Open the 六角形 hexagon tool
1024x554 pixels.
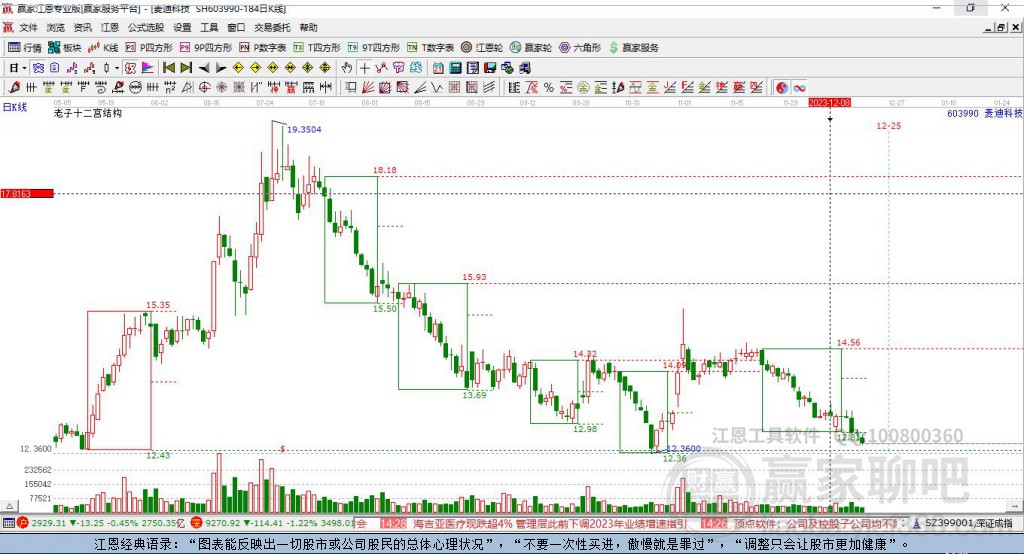pyautogui.click(x=581, y=48)
